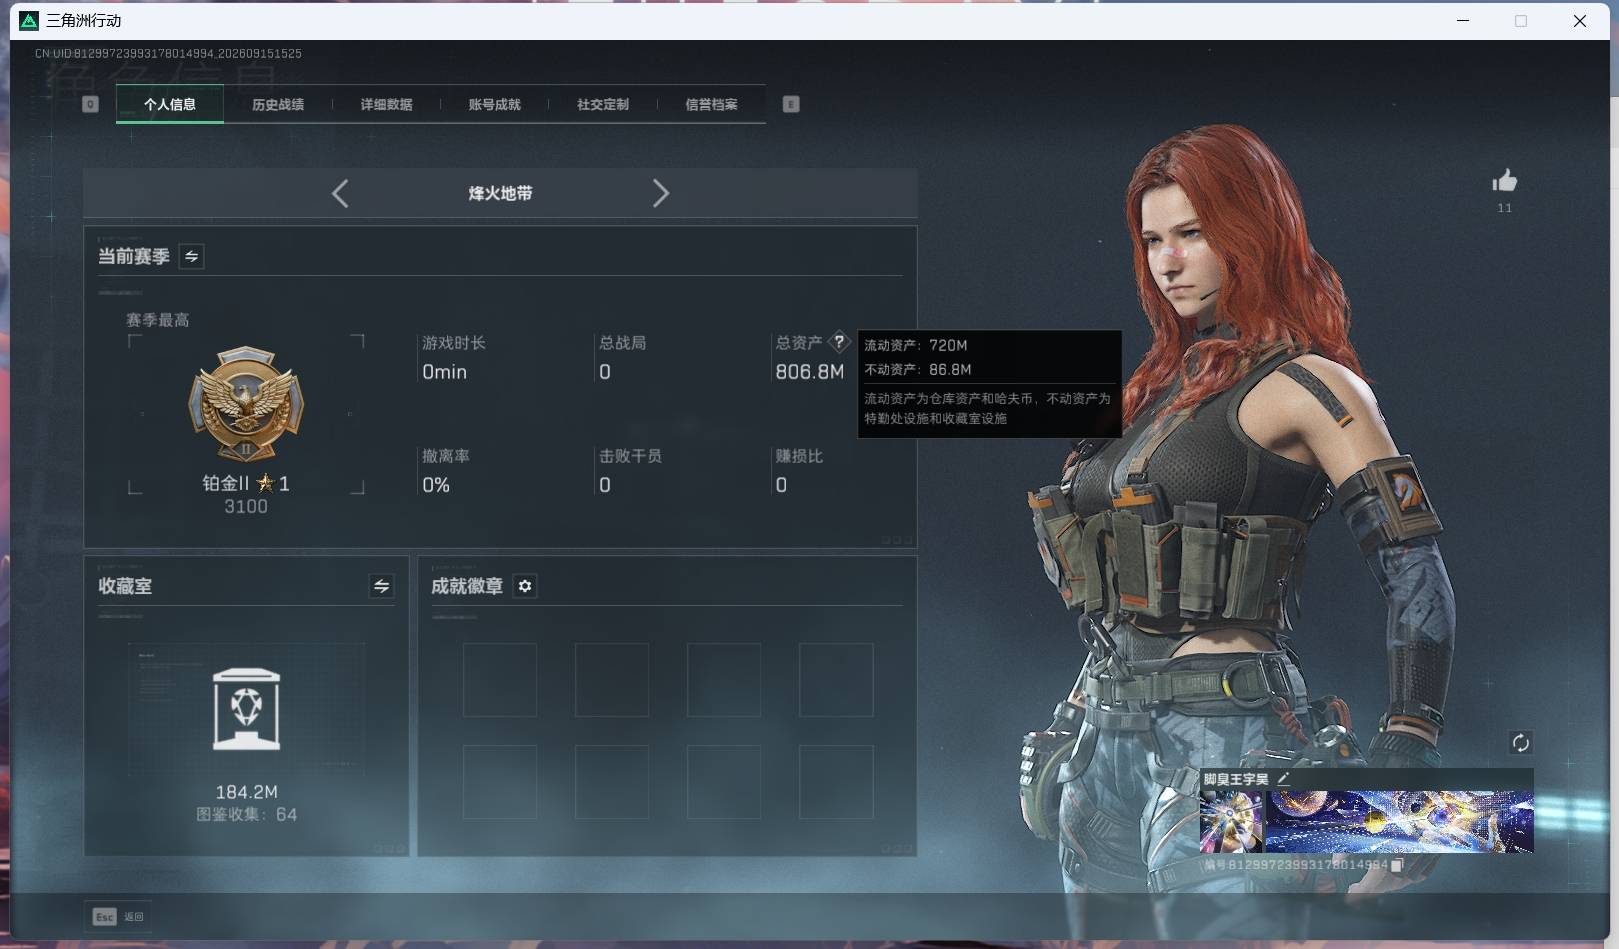Click the player nickname 脚臭王宇昊
The width and height of the screenshot is (1619, 949).
pos(1236,779)
